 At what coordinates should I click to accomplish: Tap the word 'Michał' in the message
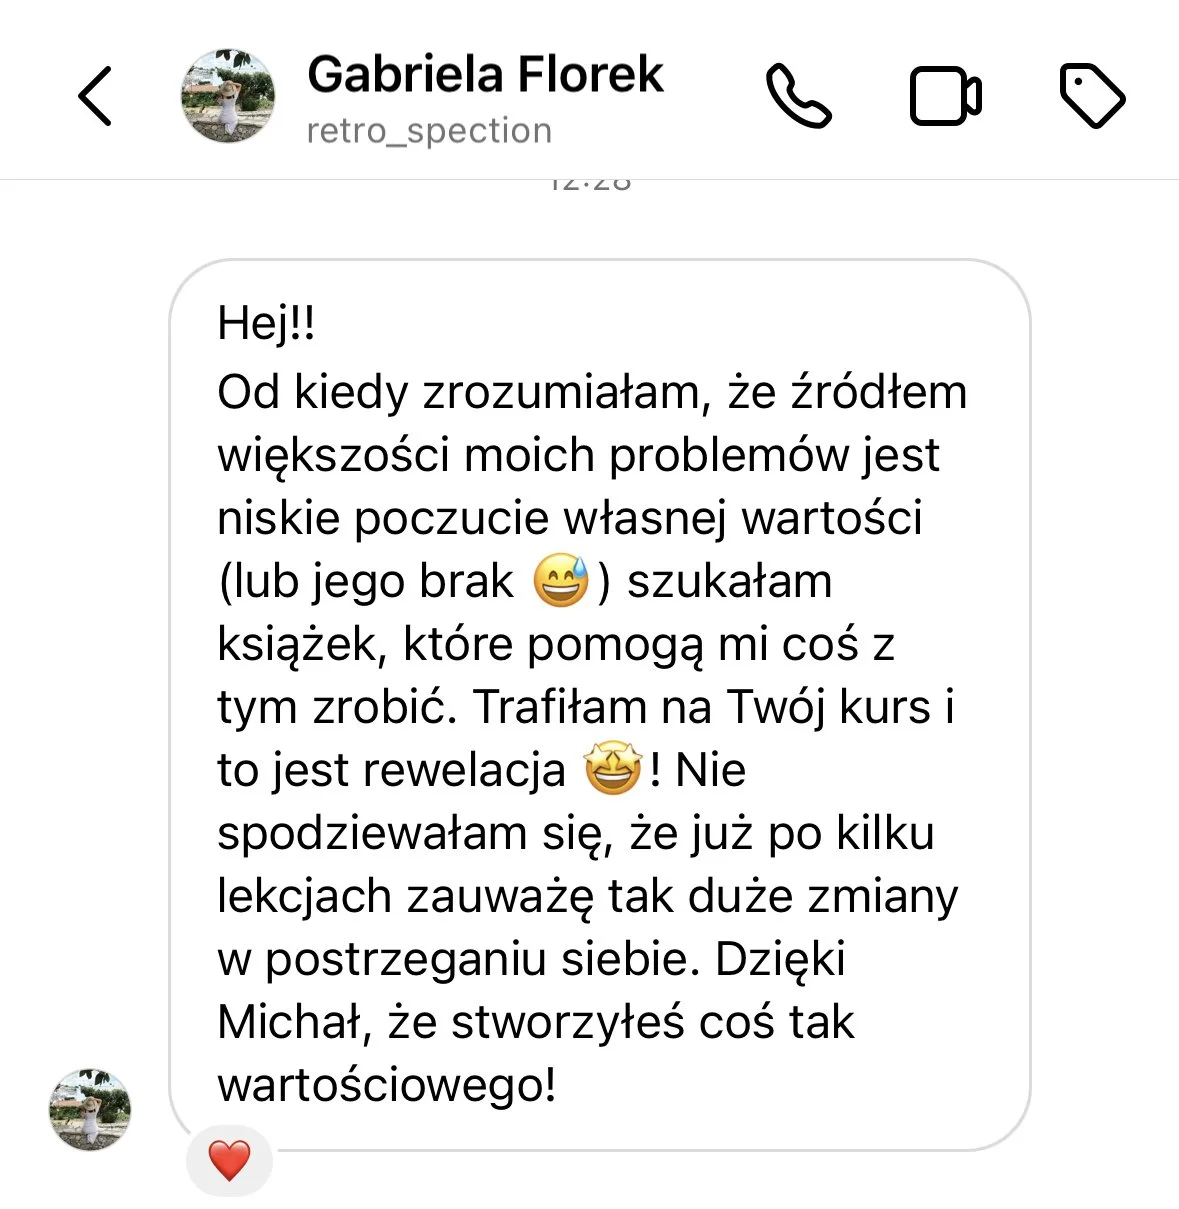(294, 1023)
